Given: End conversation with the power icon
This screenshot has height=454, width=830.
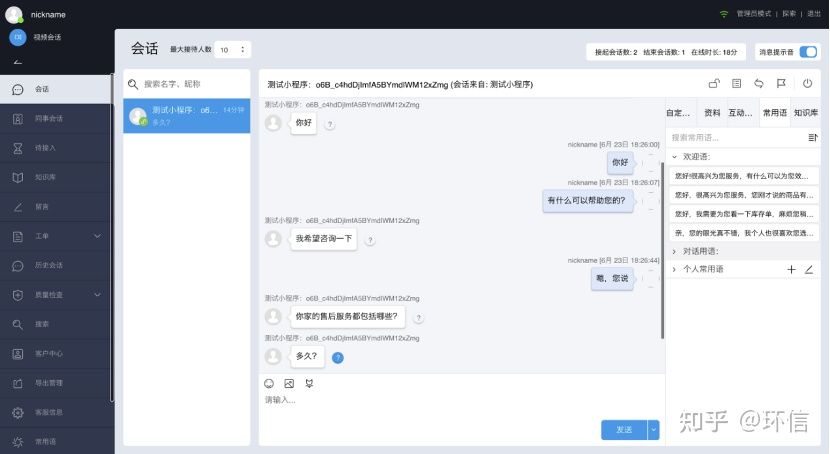Looking at the screenshot, I should (x=807, y=84).
